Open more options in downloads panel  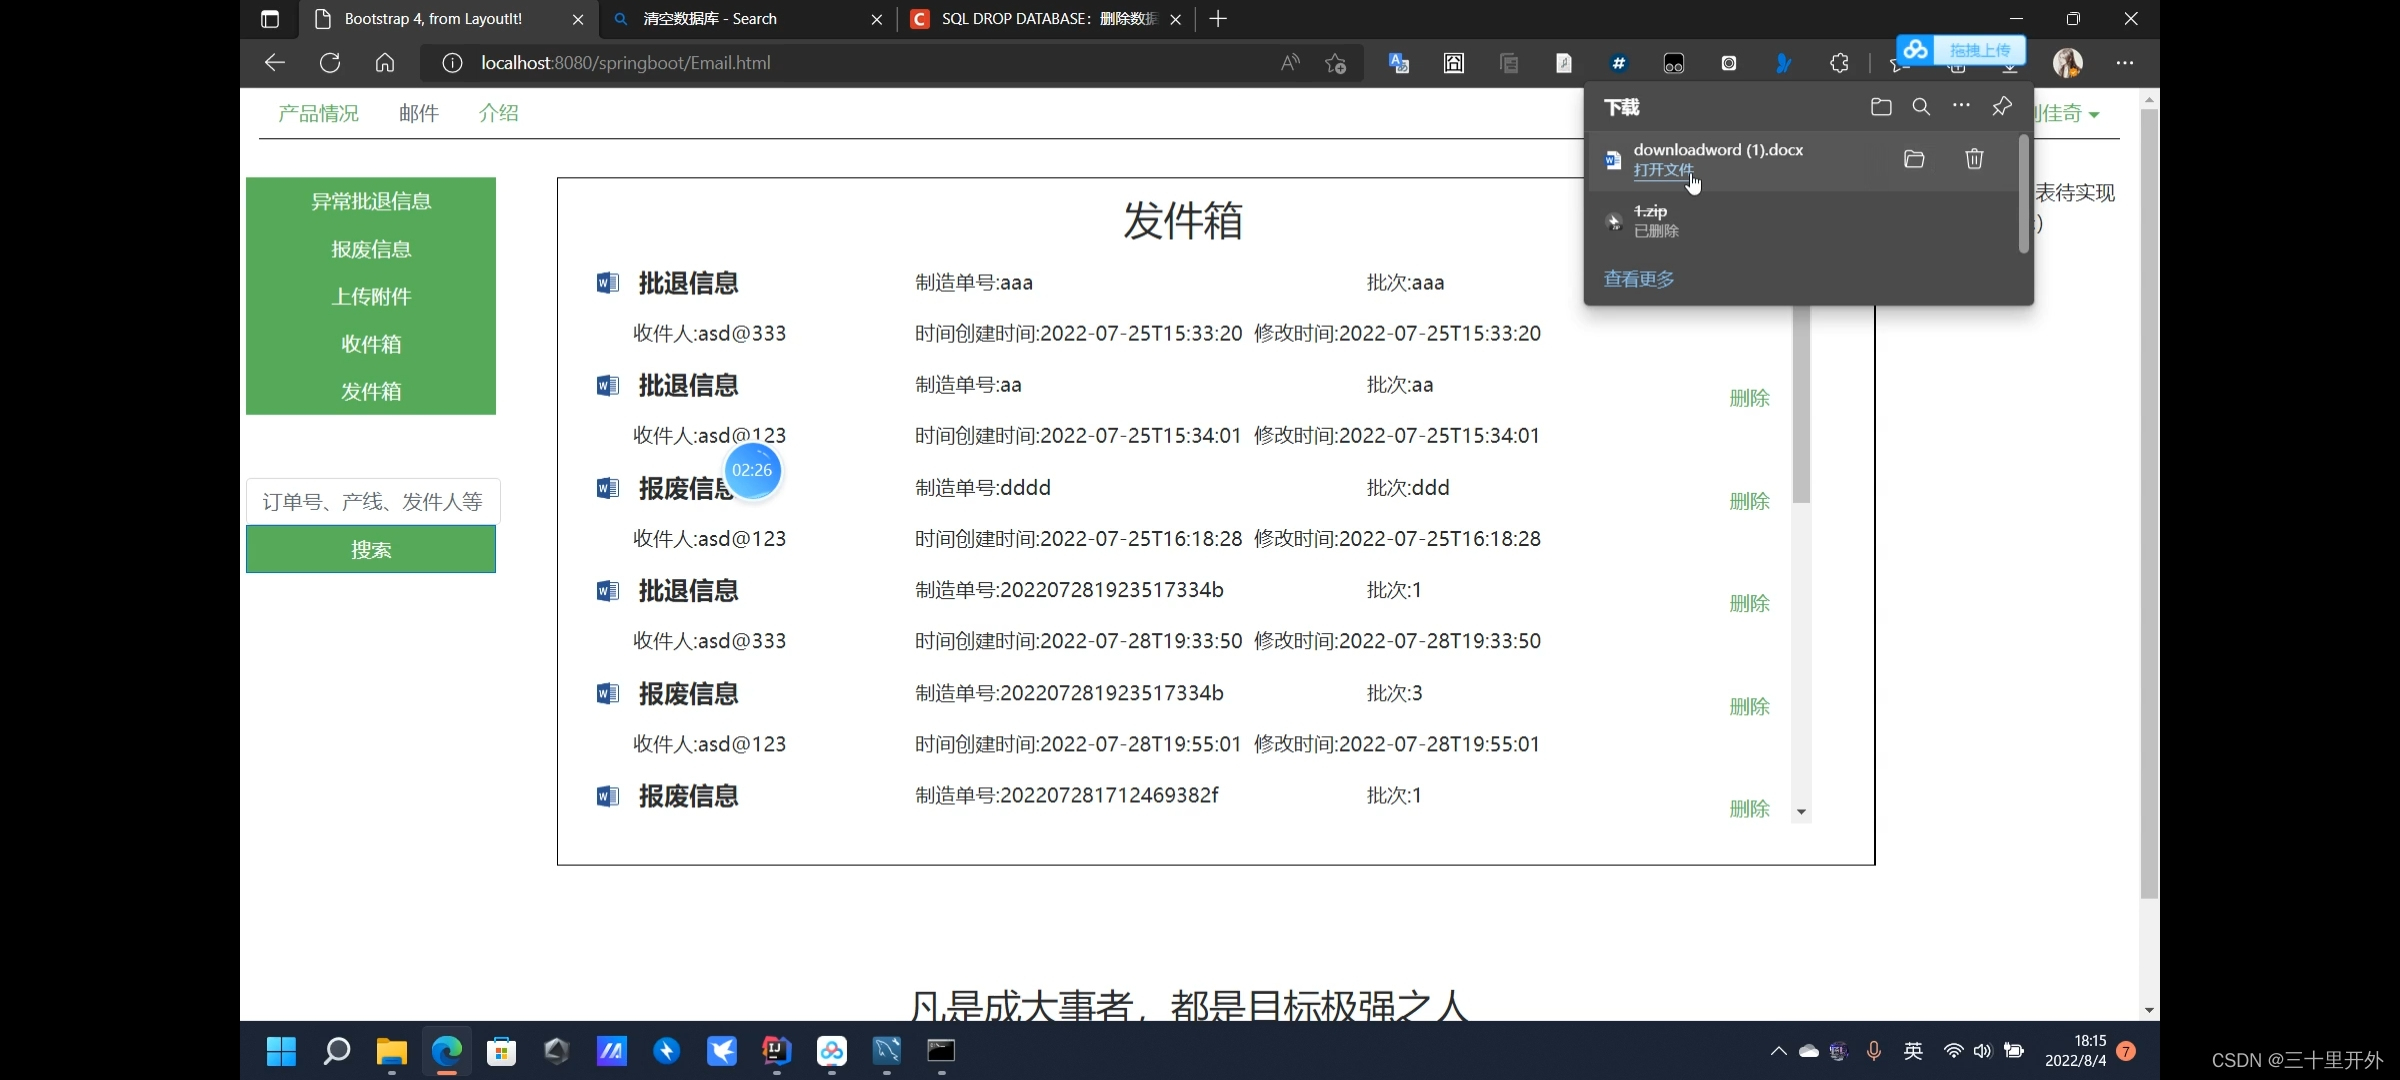click(1961, 106)
